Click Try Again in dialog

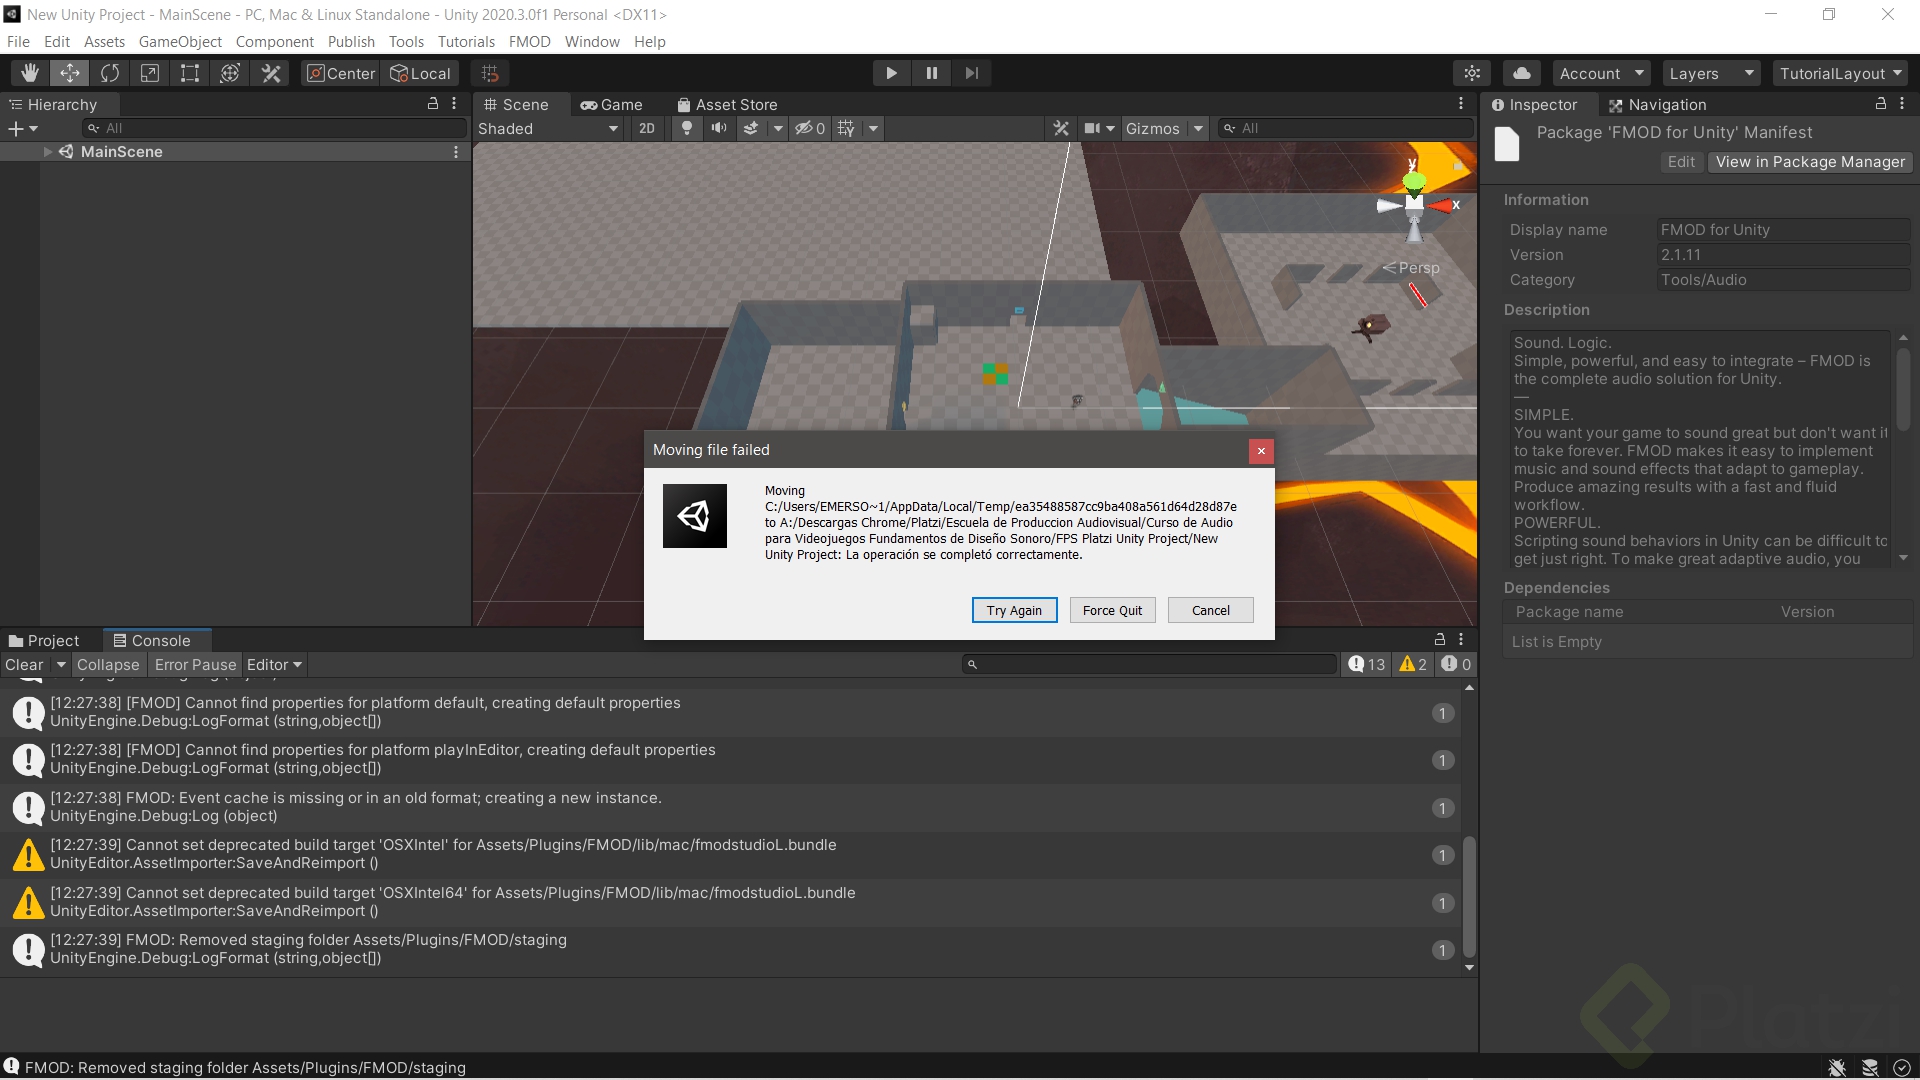pos(1014,611)
